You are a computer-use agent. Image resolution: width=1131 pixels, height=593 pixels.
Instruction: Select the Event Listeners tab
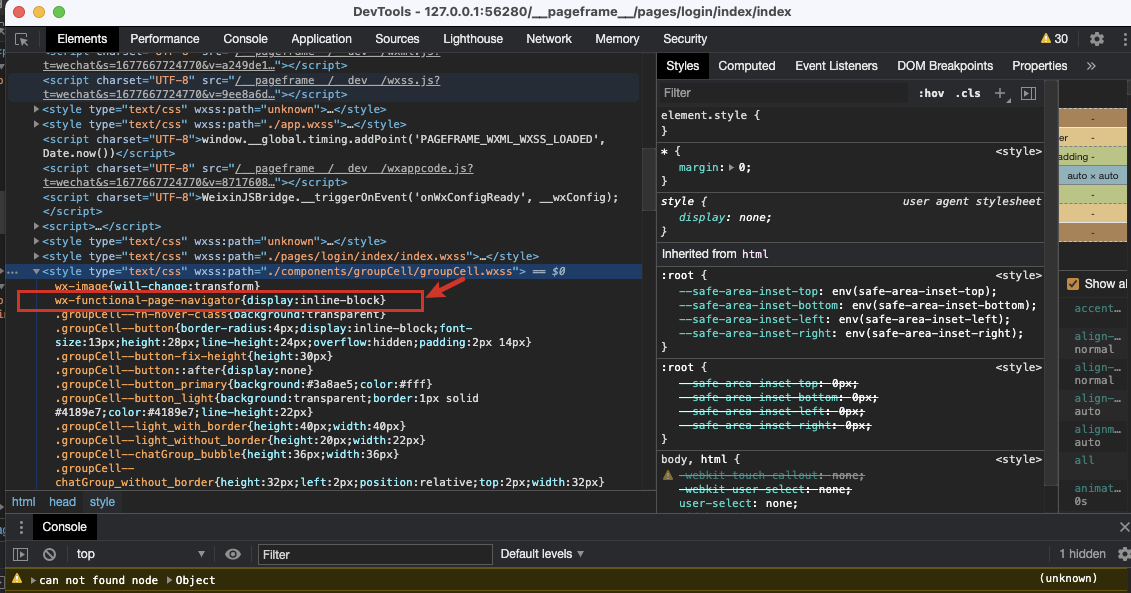tap(836, 66)
